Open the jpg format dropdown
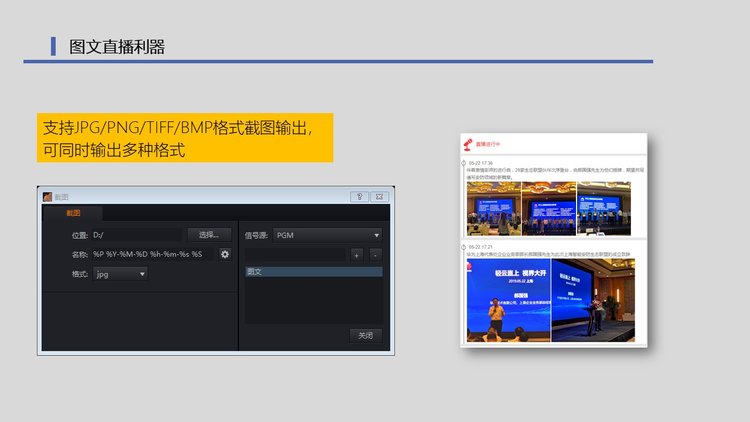This screenshot has height=422, width=750. (120, 273)
